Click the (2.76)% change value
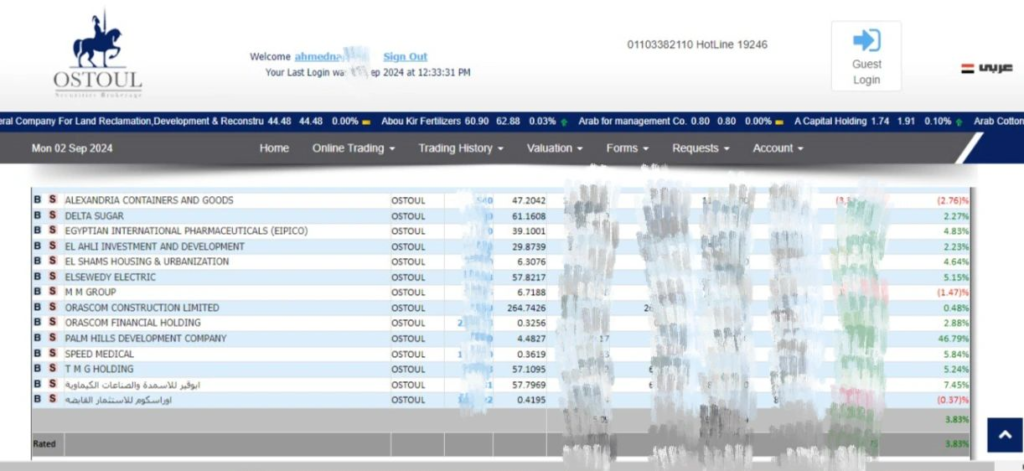The image size is (1024, 471). point(953,201)
